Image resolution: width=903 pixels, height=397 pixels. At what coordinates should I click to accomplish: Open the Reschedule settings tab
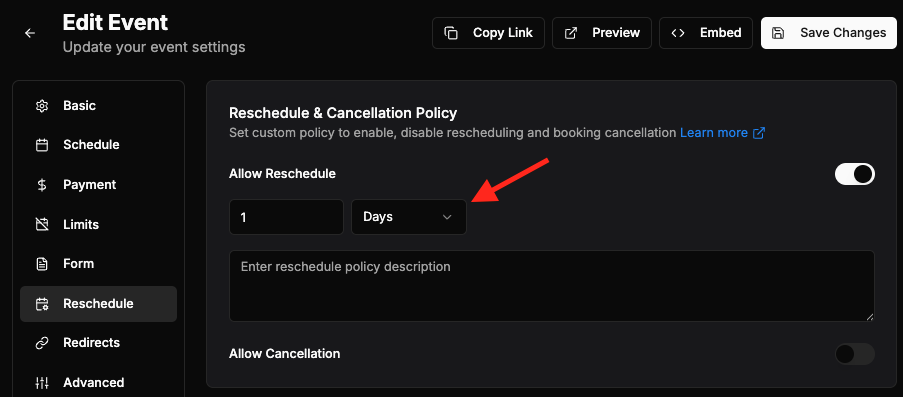[x=98, y=304]
